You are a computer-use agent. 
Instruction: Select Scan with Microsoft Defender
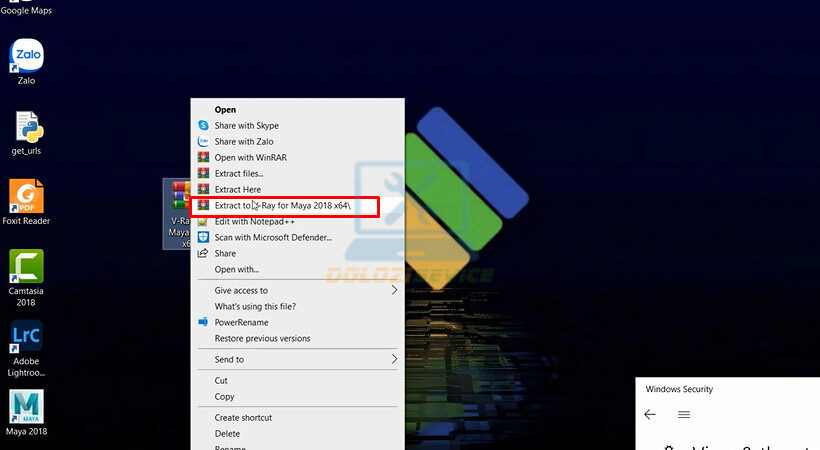tap(272, 237)
